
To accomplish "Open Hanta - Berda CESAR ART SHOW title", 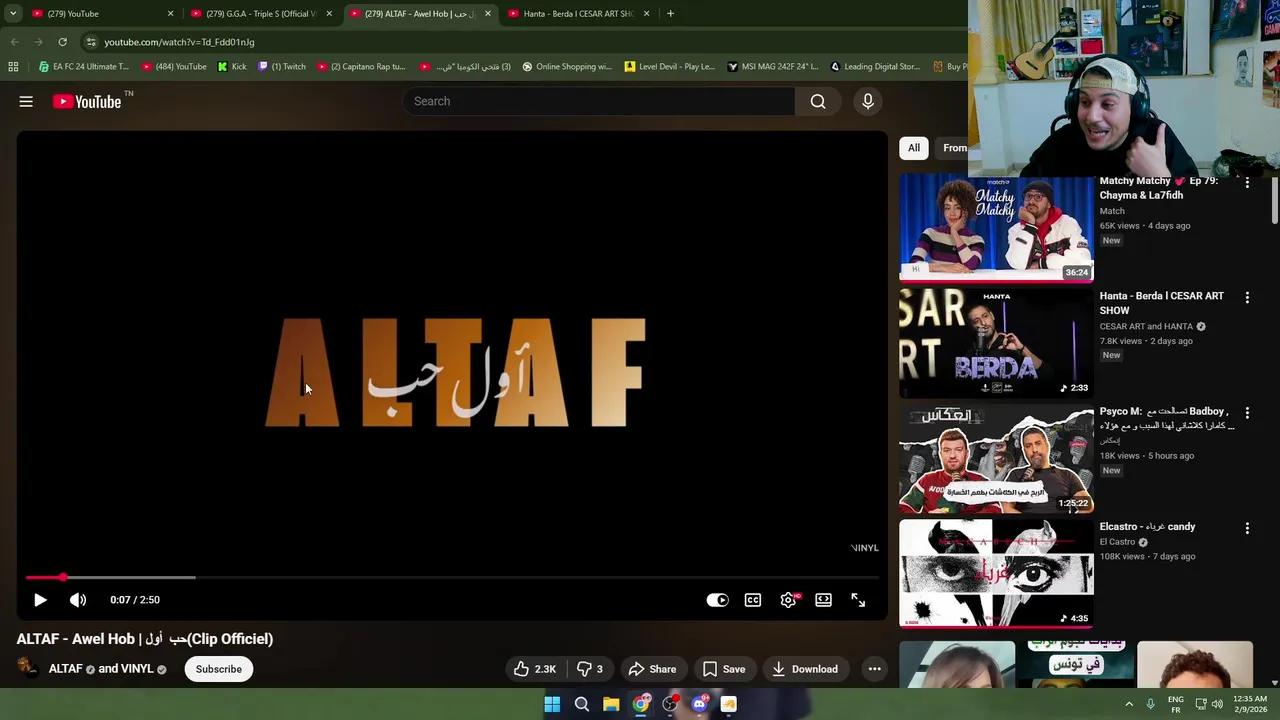I will coord(1161,303).
